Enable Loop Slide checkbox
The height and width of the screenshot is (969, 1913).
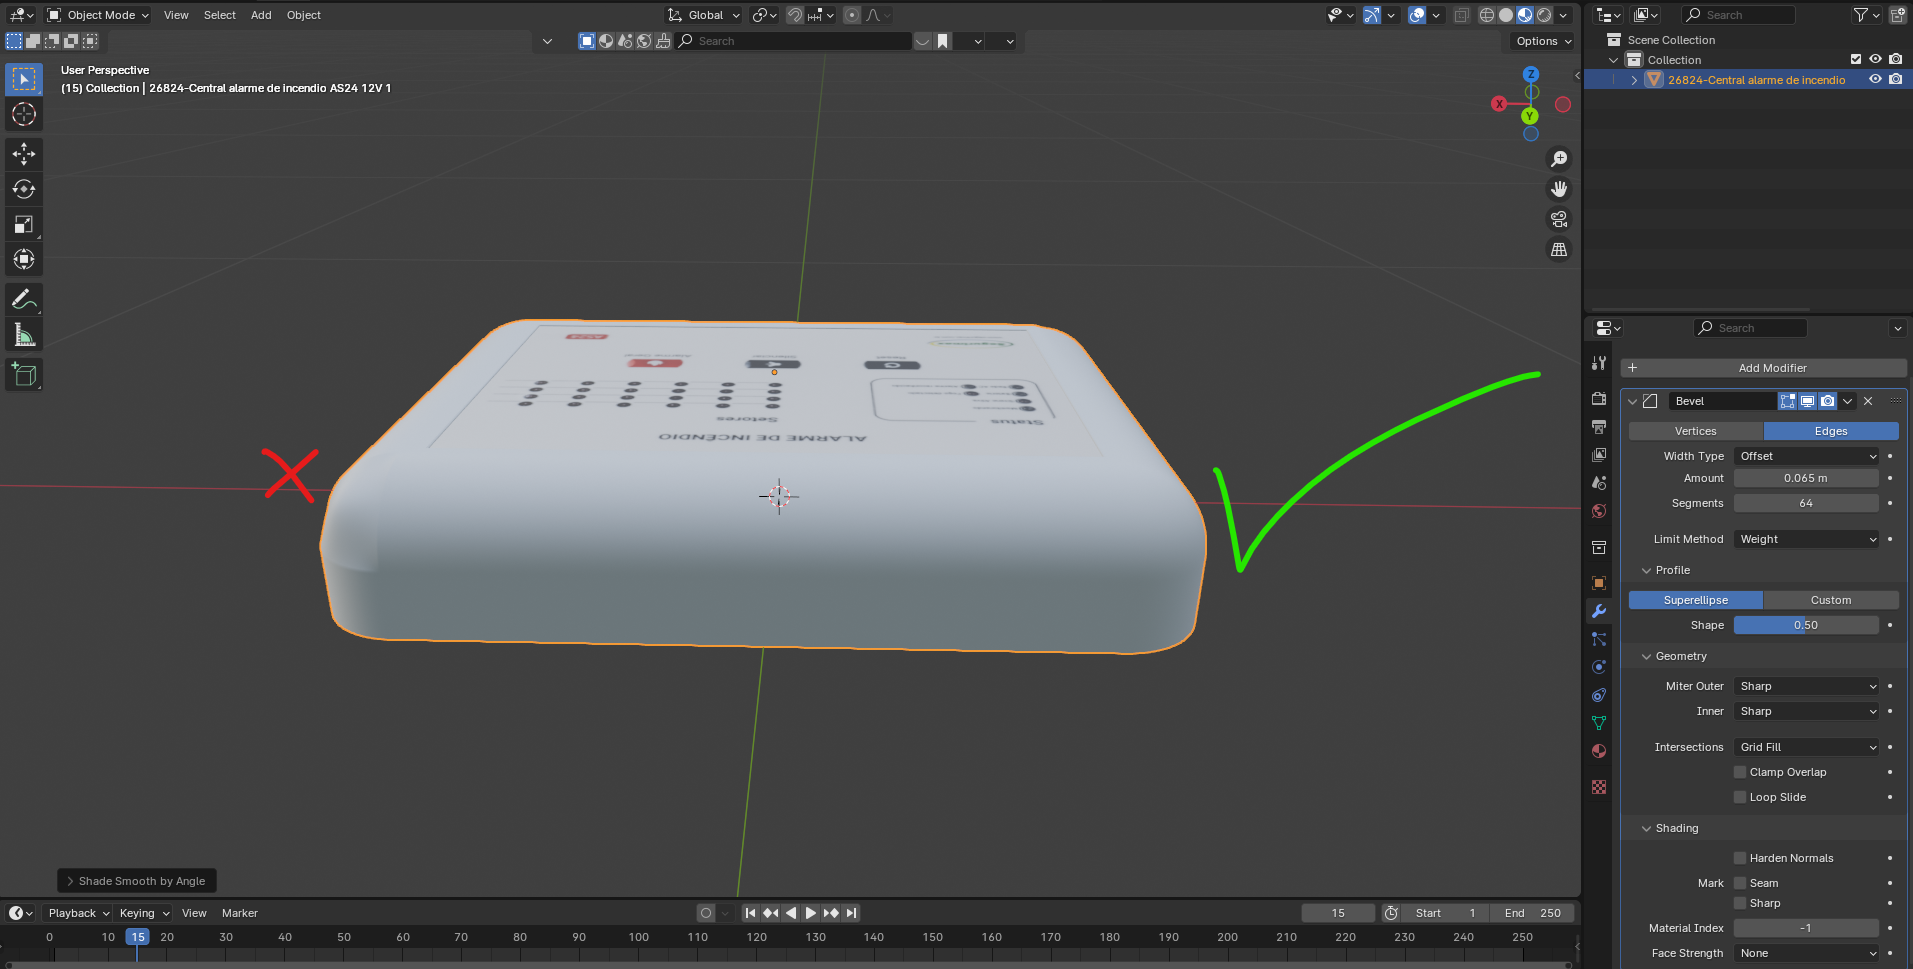coord(1740,797)
